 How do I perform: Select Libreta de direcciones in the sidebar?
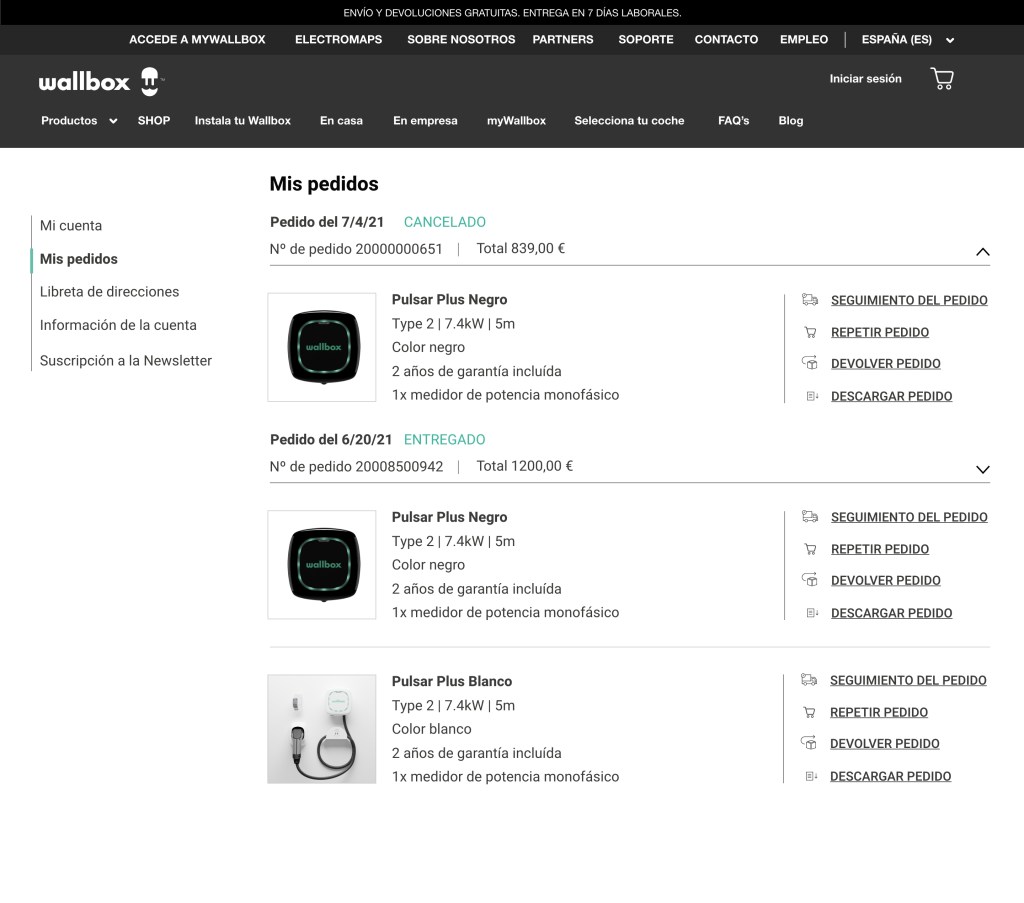click(109, 292)
